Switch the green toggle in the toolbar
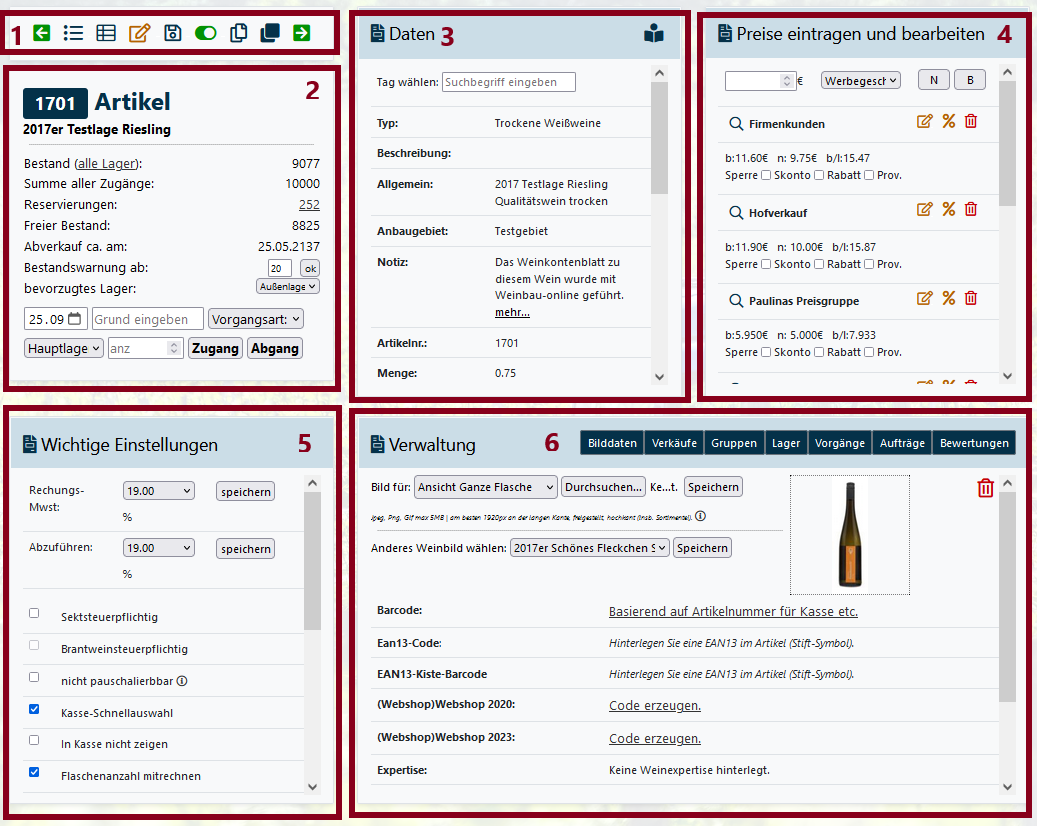1037x826 pixels. (205, 33)
